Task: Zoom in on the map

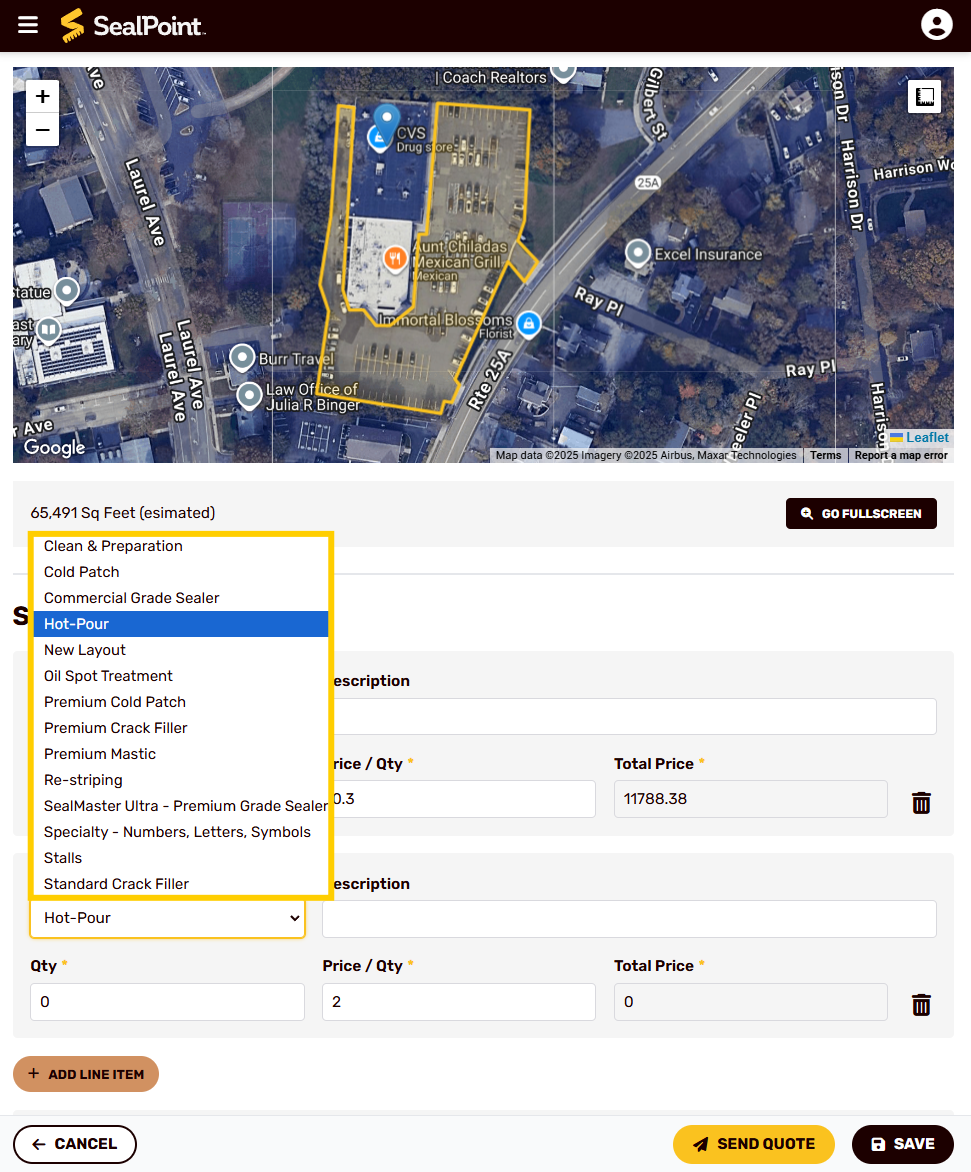Action: coord(43,96)
